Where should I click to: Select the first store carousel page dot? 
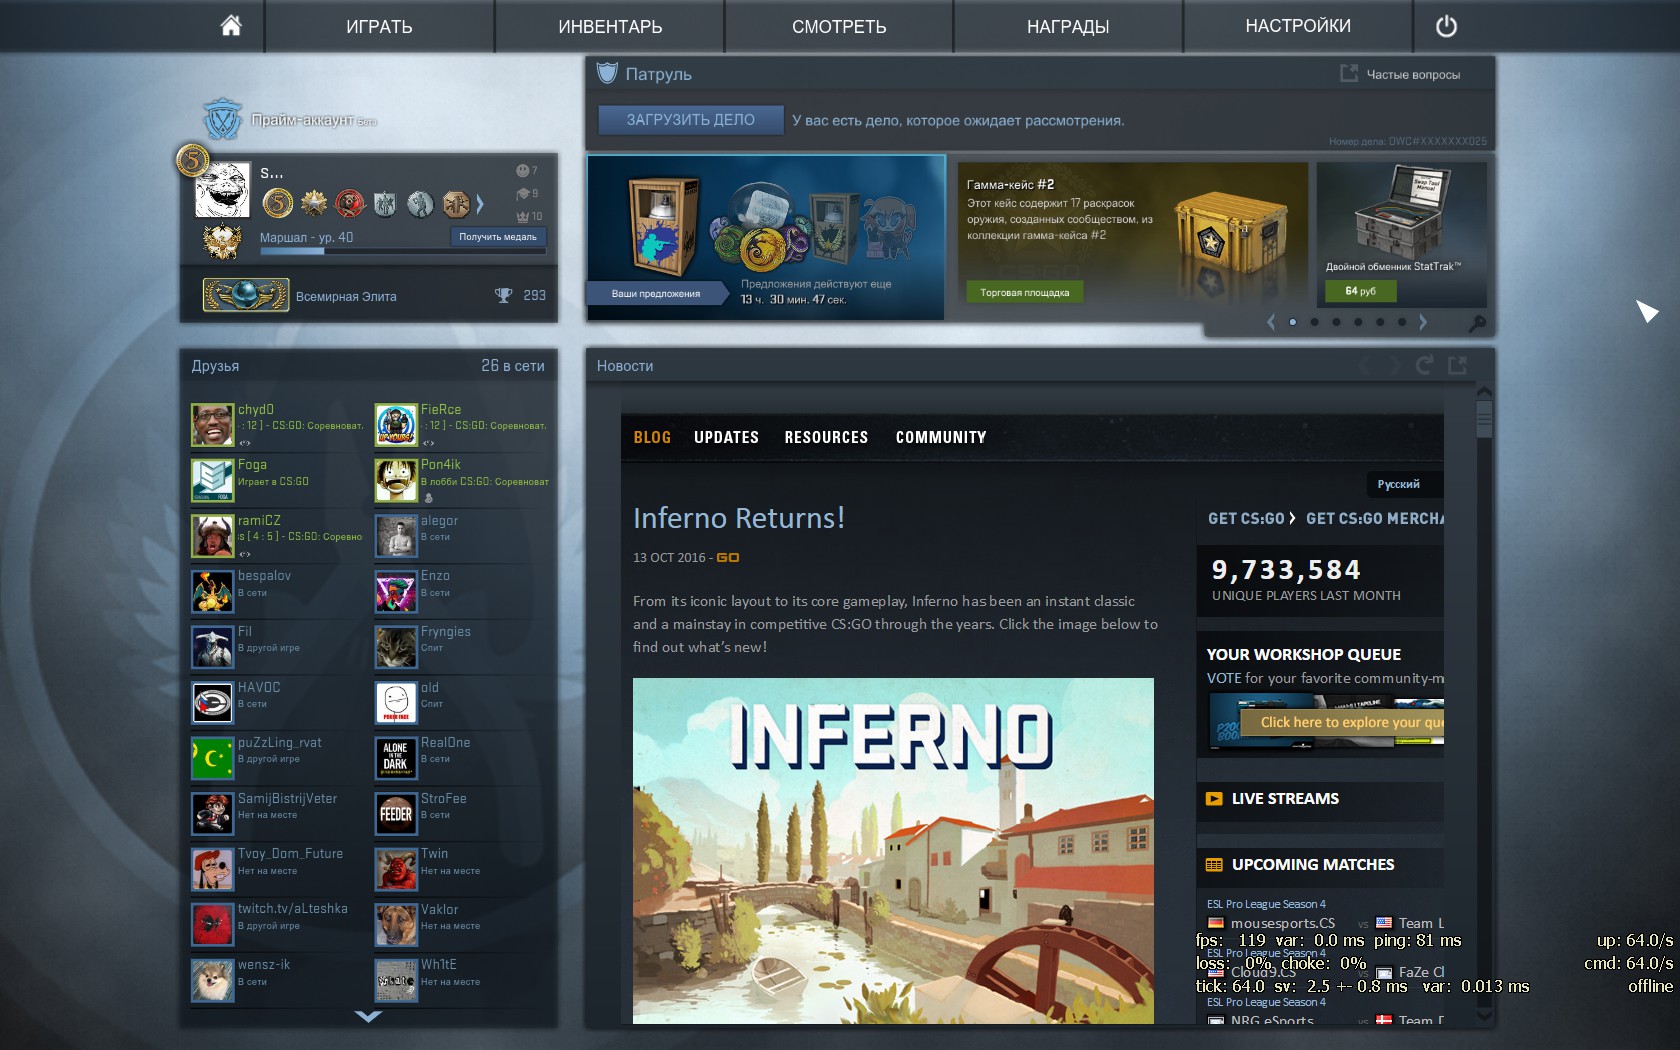click(x=1293, y=322)
